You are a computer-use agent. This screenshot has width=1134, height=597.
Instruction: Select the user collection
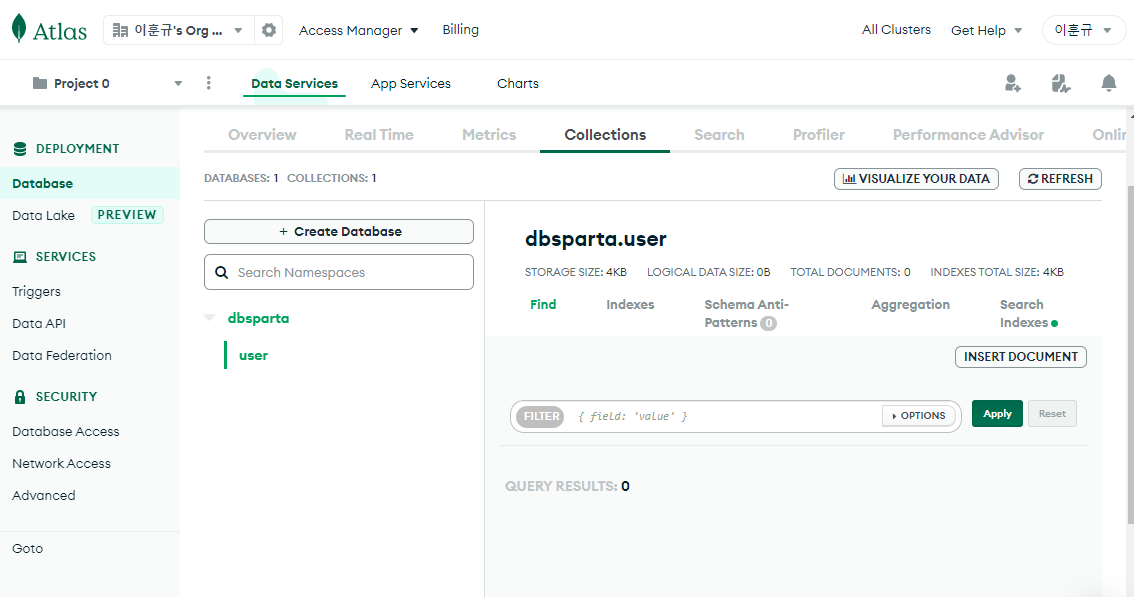point(253,355)
